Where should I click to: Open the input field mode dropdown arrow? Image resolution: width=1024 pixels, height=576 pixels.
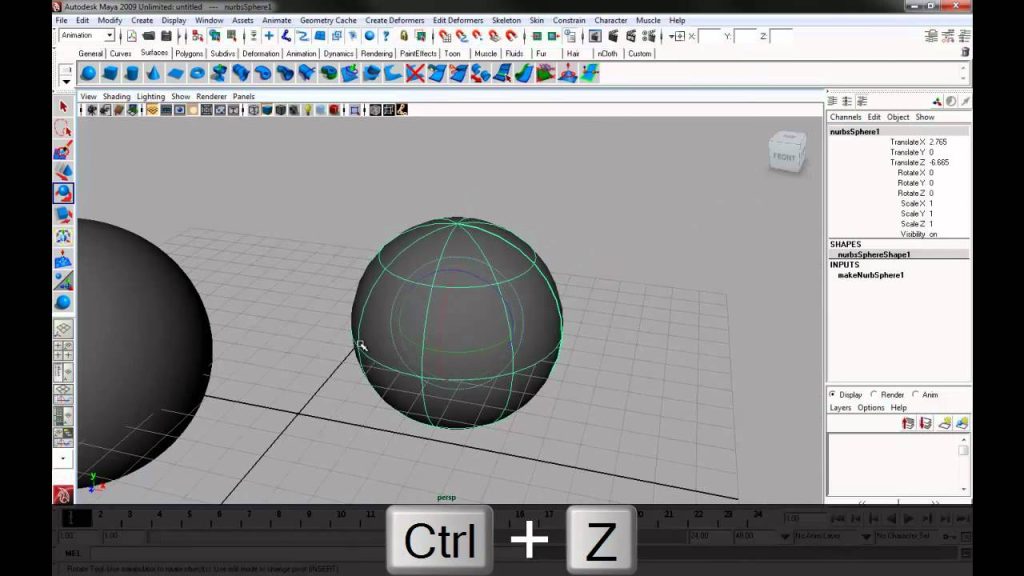(x=671, y=37)
